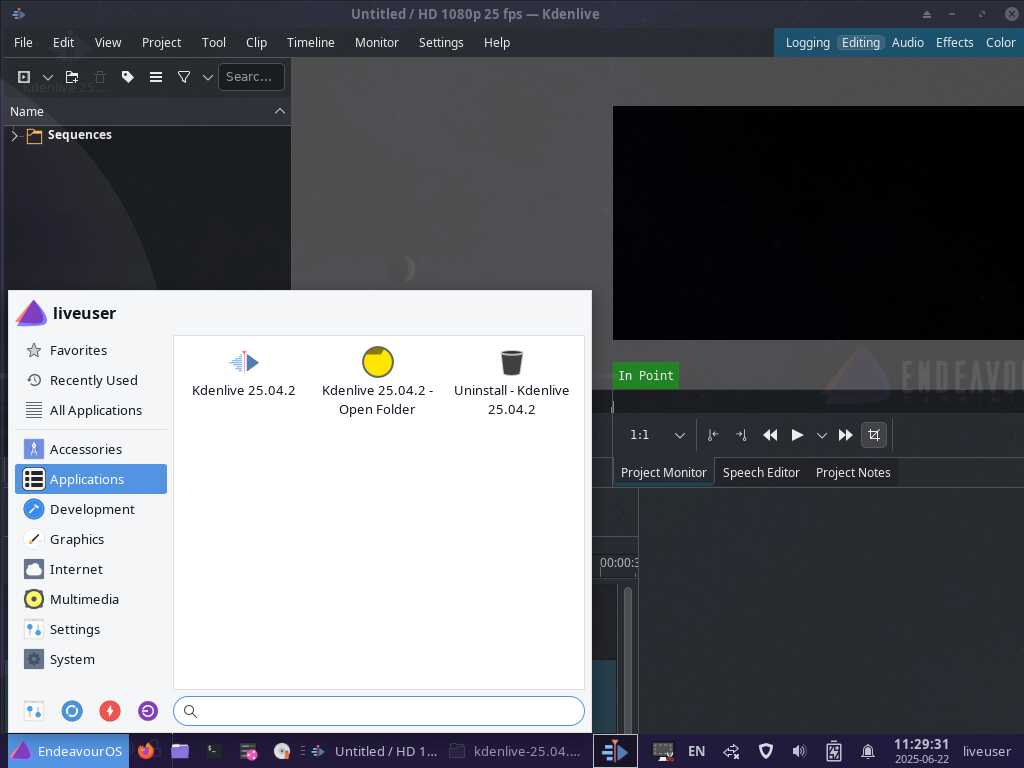The height and width of the screenshot is (768, 1024).
Task: Click the tag icon in bin toolbar
Action: 127,77
